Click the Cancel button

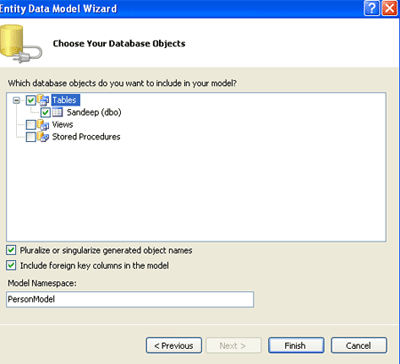pos(359,345)
